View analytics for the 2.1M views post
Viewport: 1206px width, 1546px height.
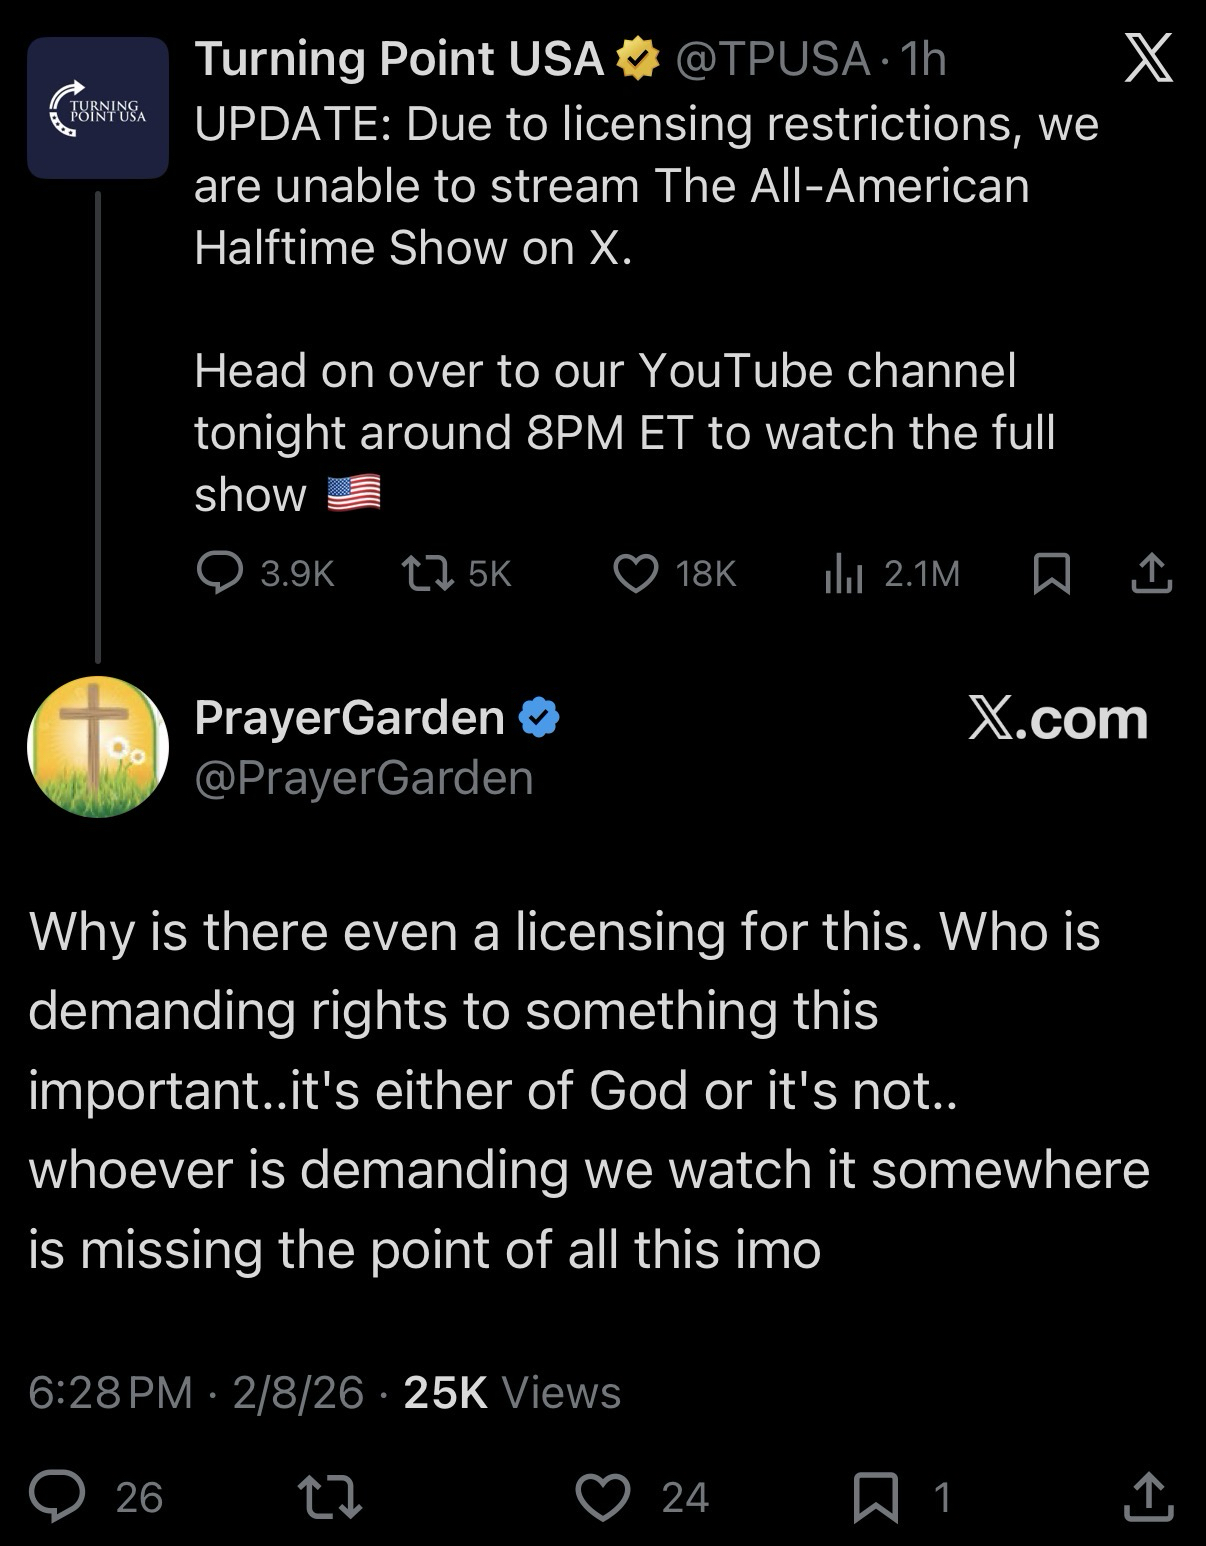(x=843, y=574)
